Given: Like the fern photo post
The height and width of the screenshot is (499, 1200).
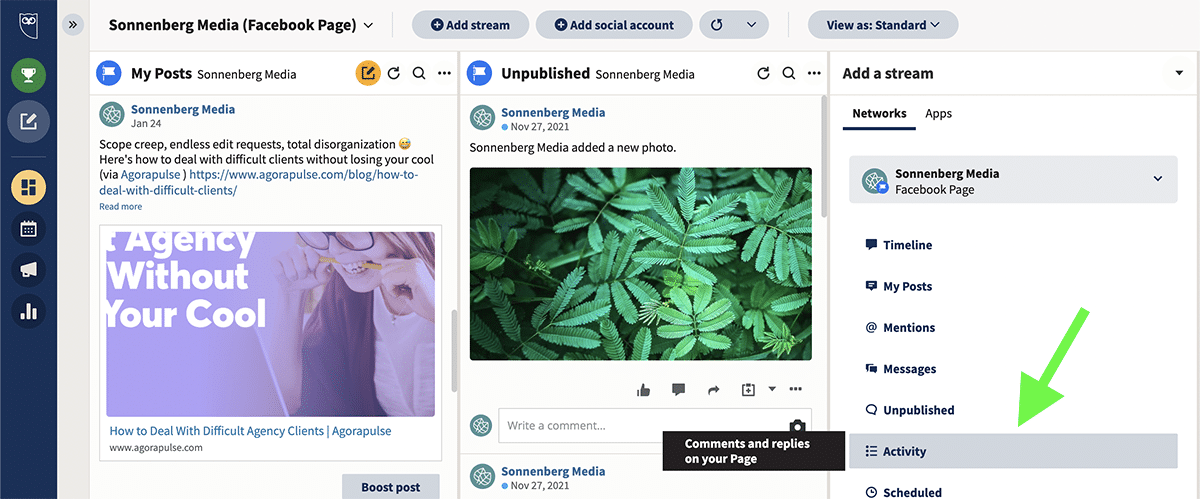Looking at the screenshot, I should pos(643,389).
